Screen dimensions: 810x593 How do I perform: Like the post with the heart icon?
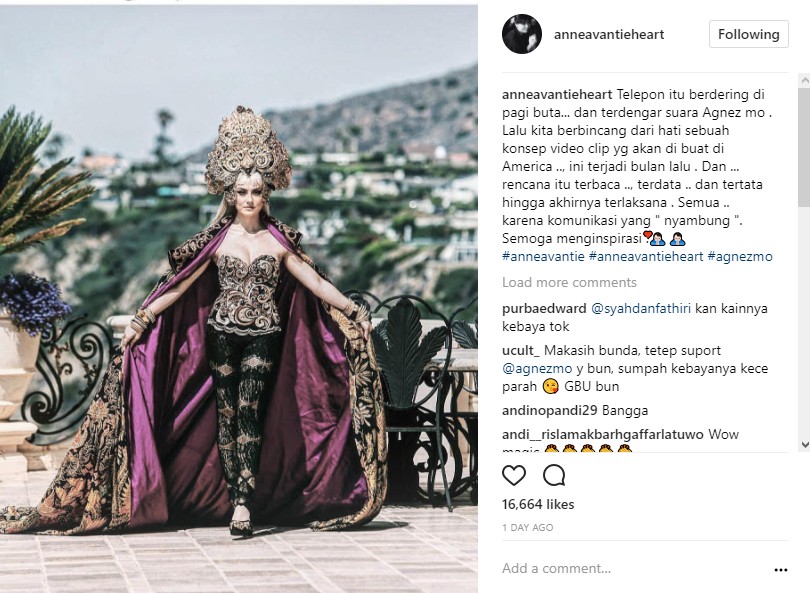click(514, 475)
